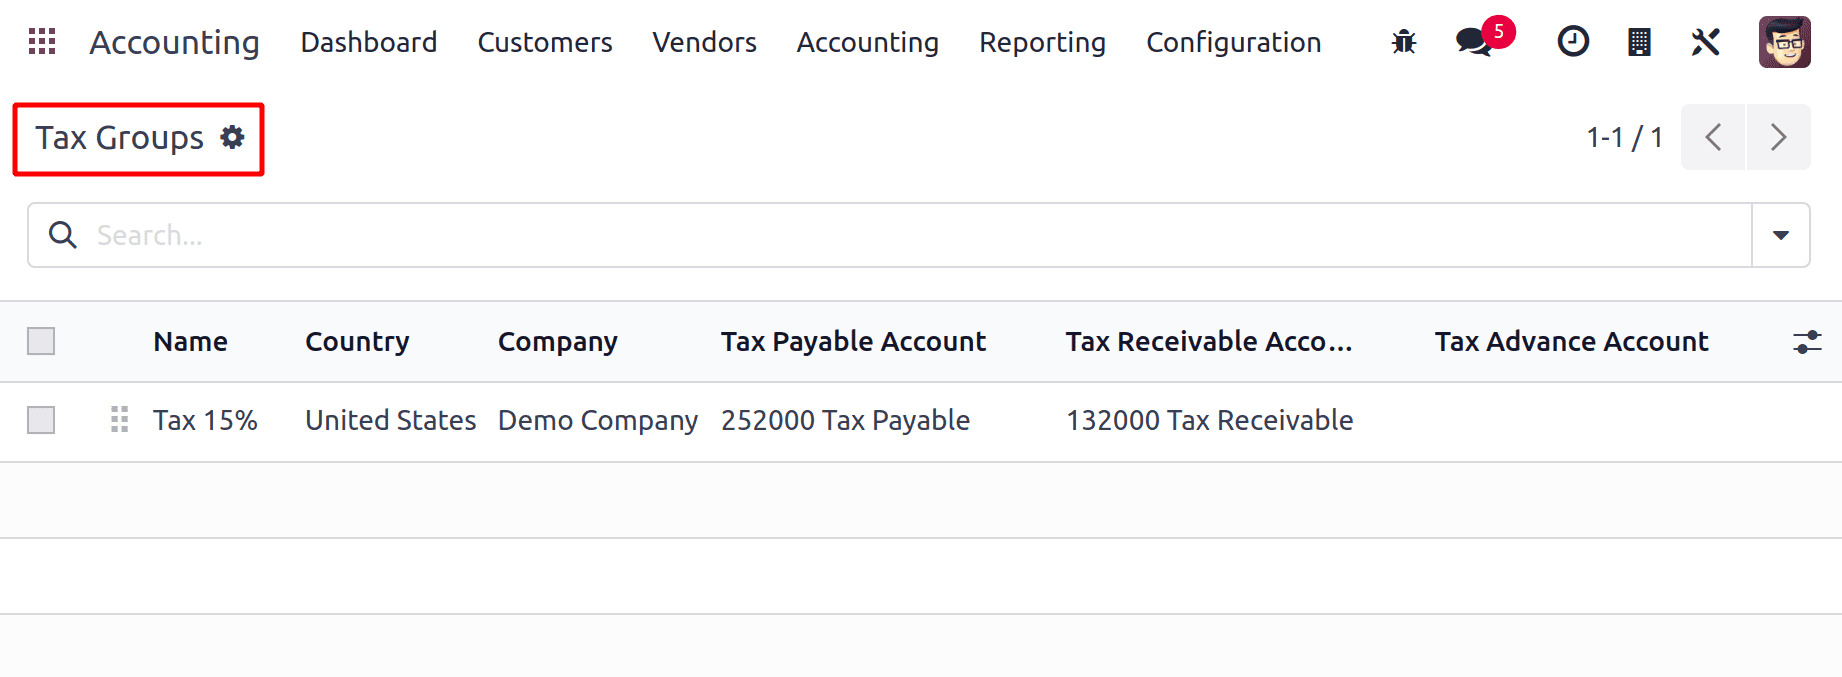This screenshot has height=677, width=1842.
Task: Expand the search options dropdown arrow
Action: 1780,235
